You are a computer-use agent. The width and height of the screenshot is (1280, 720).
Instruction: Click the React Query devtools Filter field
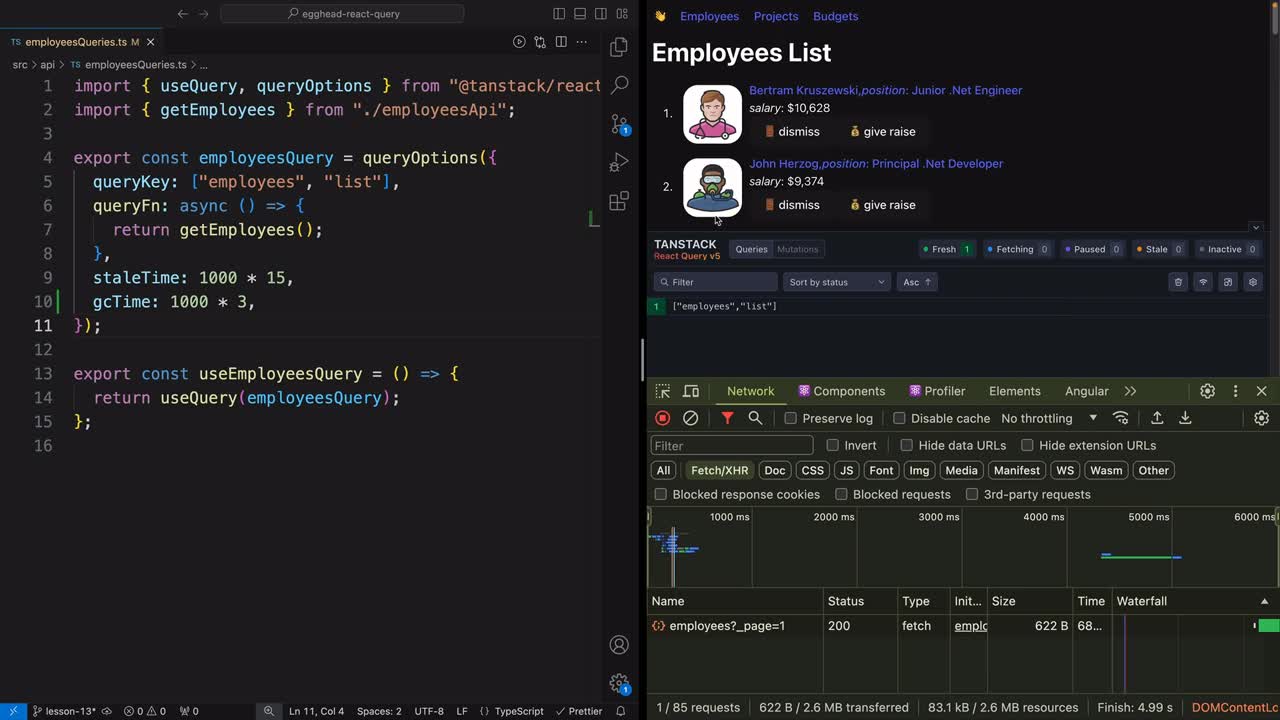715,282
